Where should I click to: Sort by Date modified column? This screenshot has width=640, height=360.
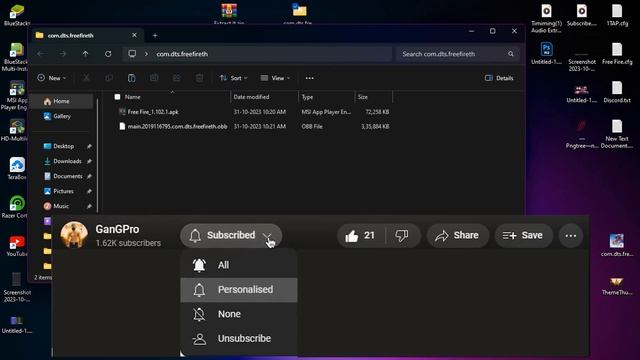click(251, 97)
